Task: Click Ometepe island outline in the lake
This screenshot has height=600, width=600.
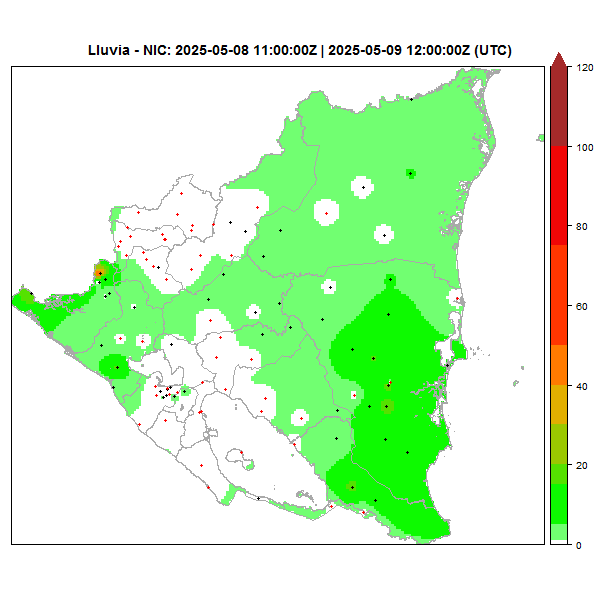Action: click(x=240, y=459)
